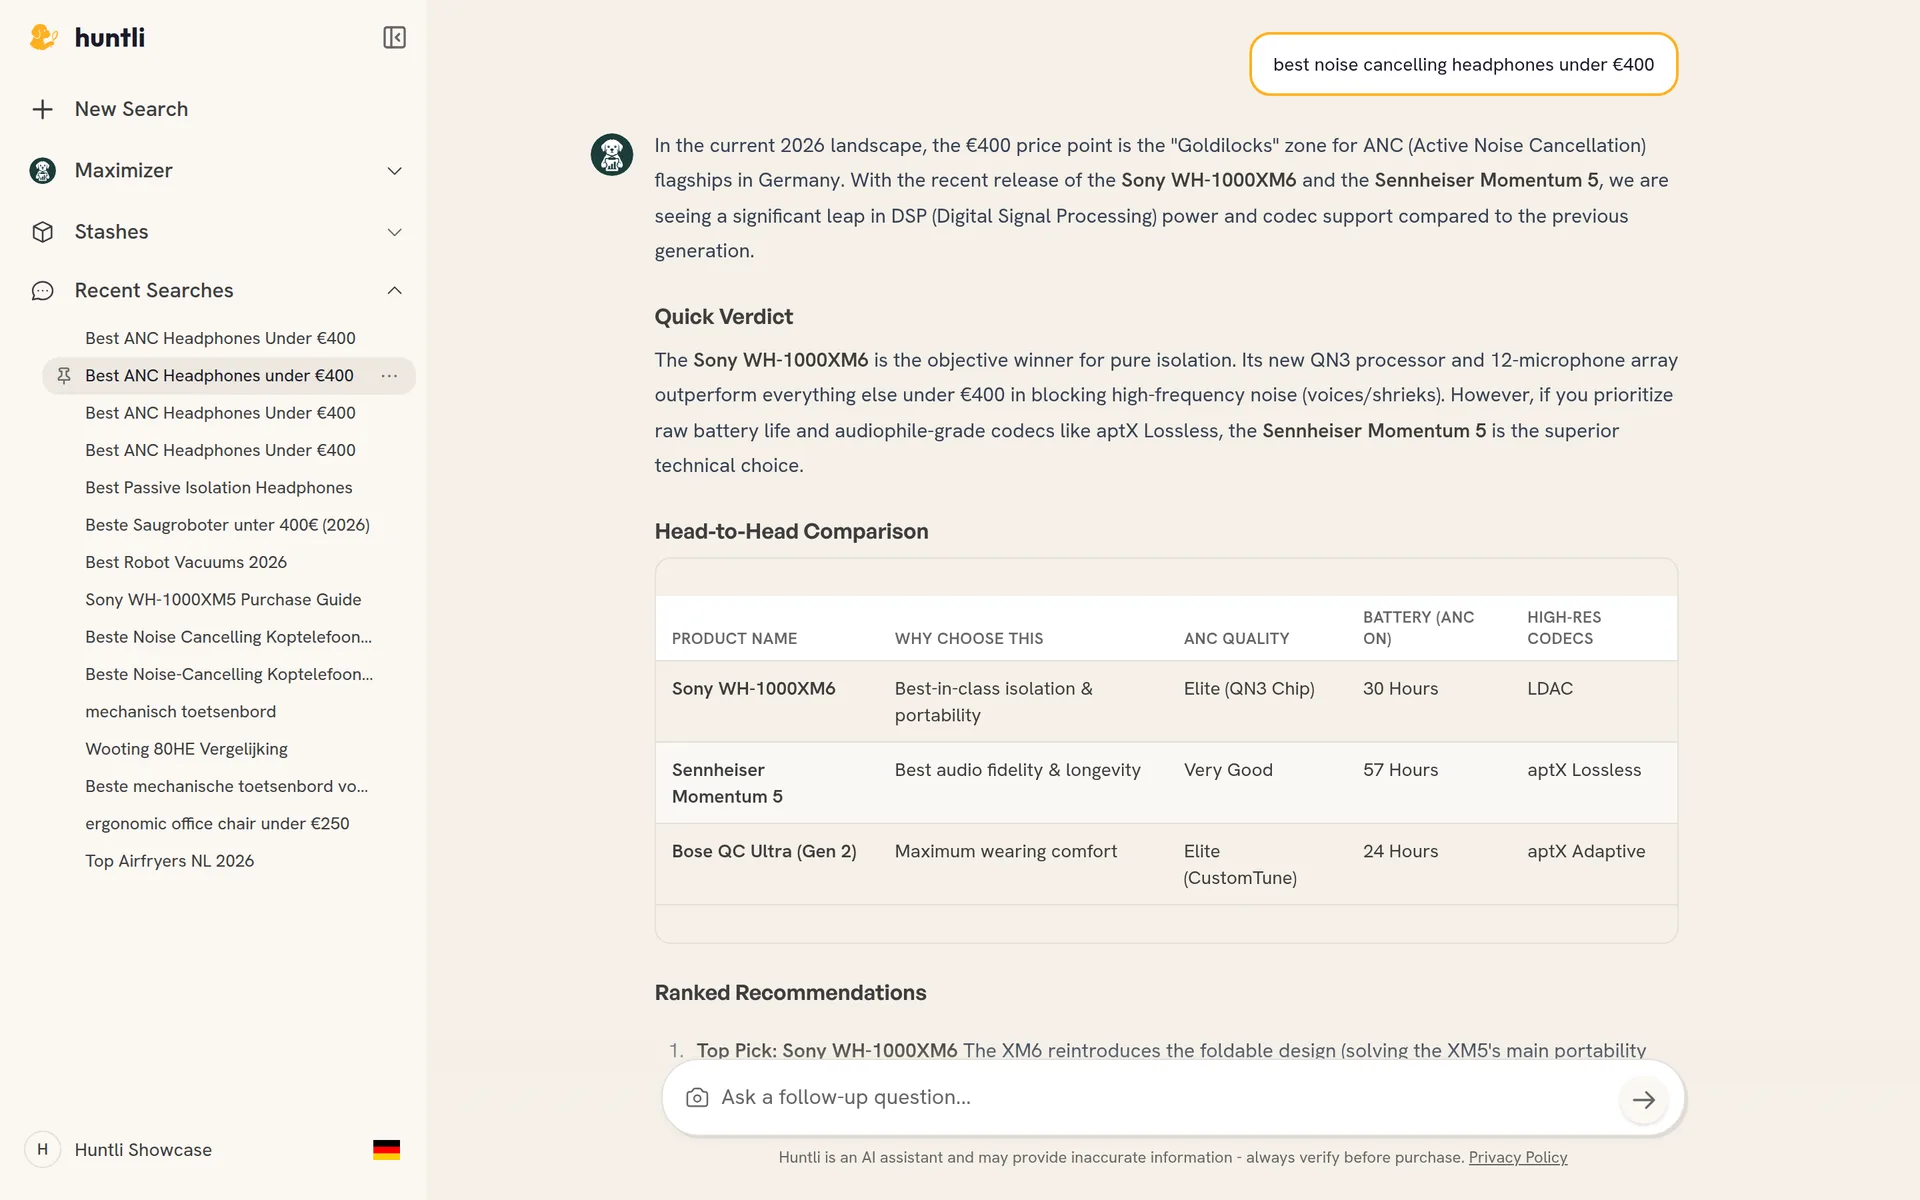The image size is (1920, 1200).
Task: Click the Stashes box icon
Action: [42, 232]
